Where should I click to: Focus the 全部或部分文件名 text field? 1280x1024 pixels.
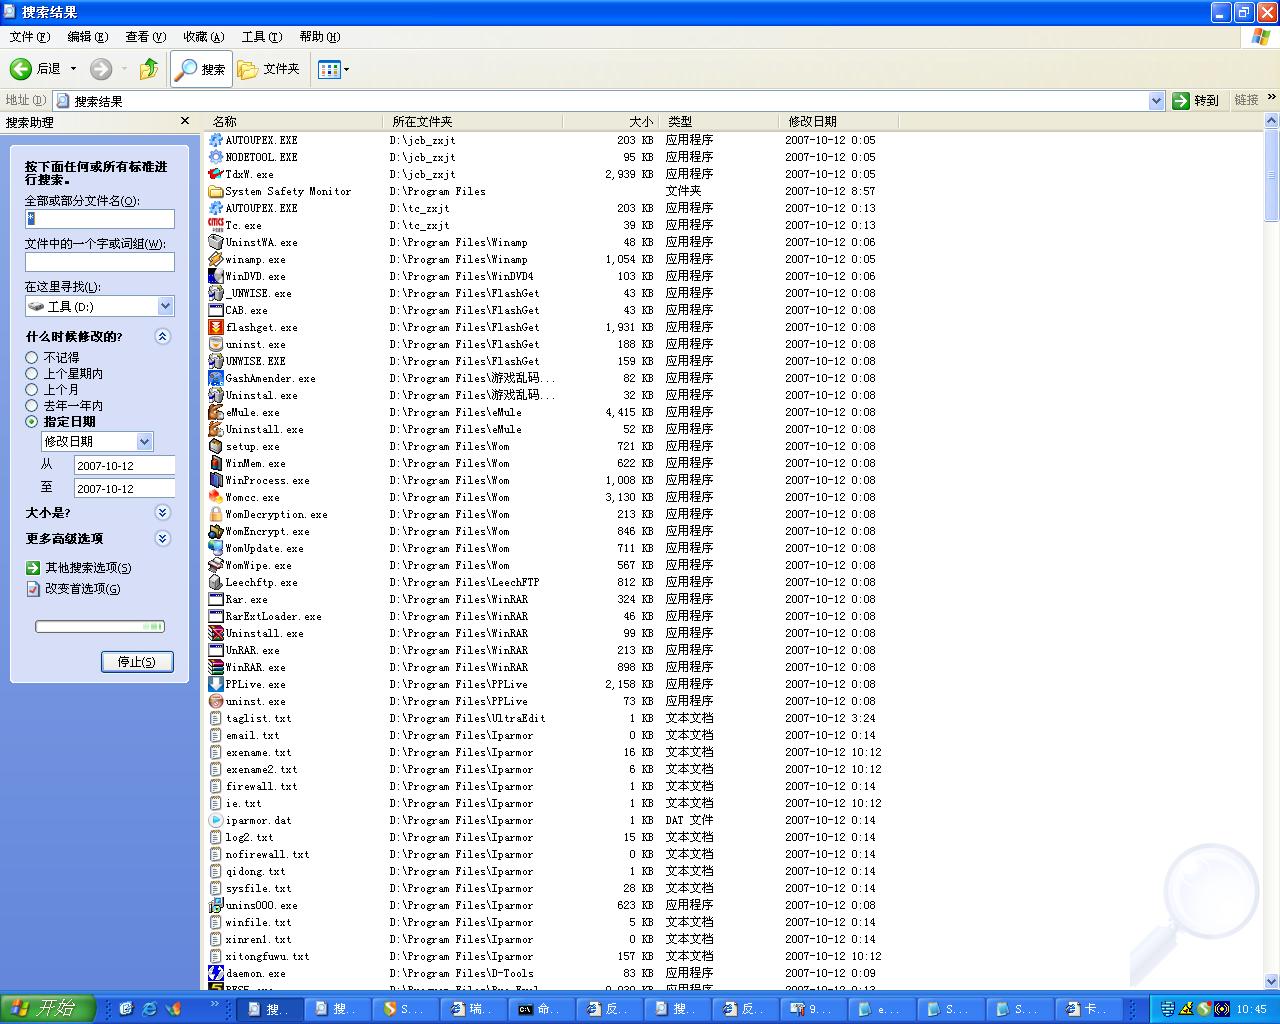[x=100, y=219]
